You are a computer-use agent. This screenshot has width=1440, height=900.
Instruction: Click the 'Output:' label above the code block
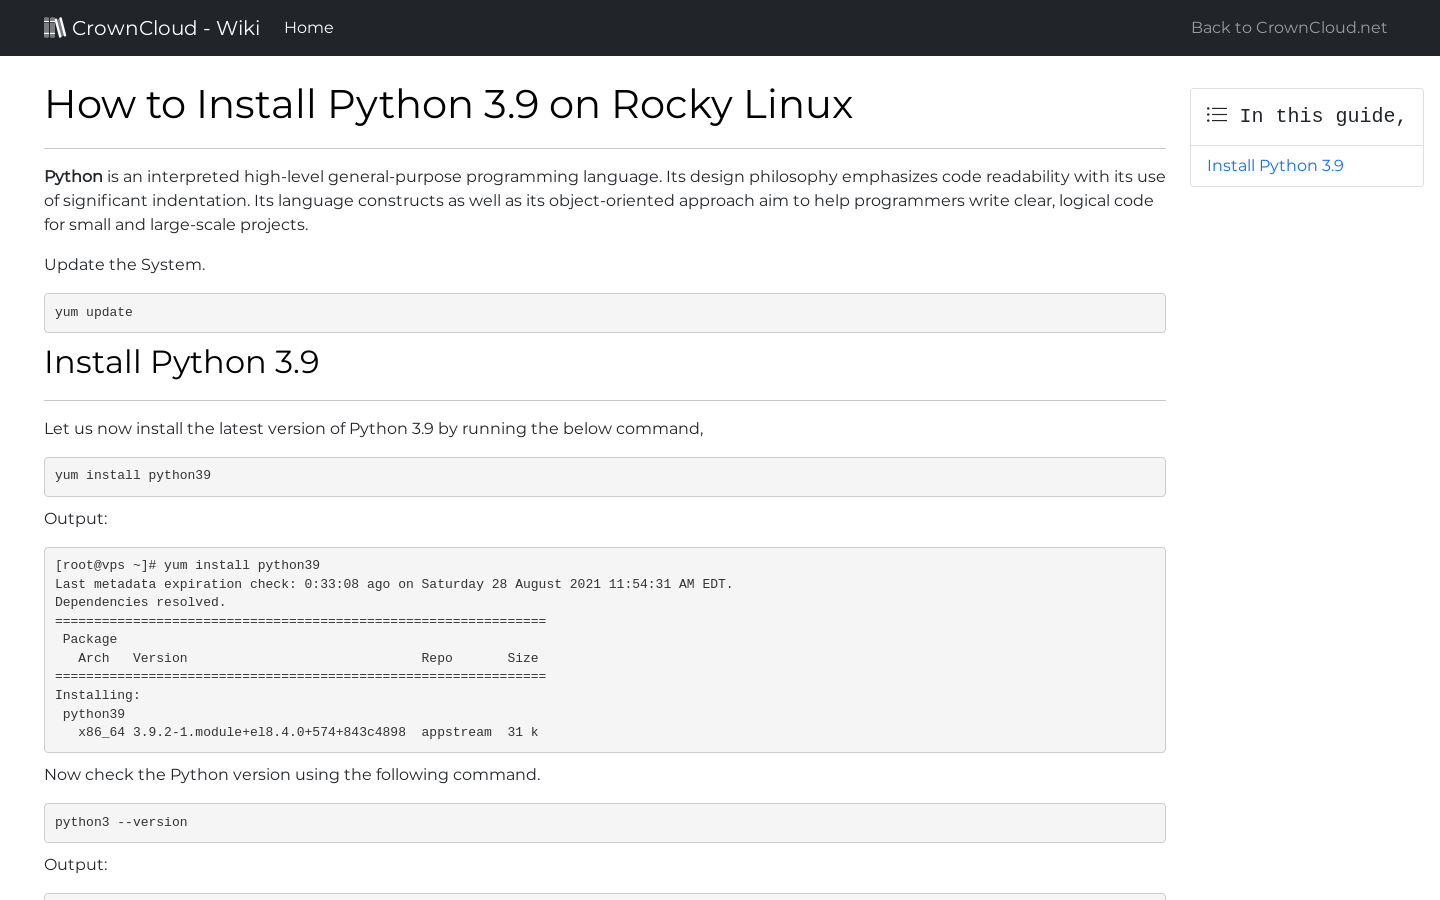click(x=75, y=518)
